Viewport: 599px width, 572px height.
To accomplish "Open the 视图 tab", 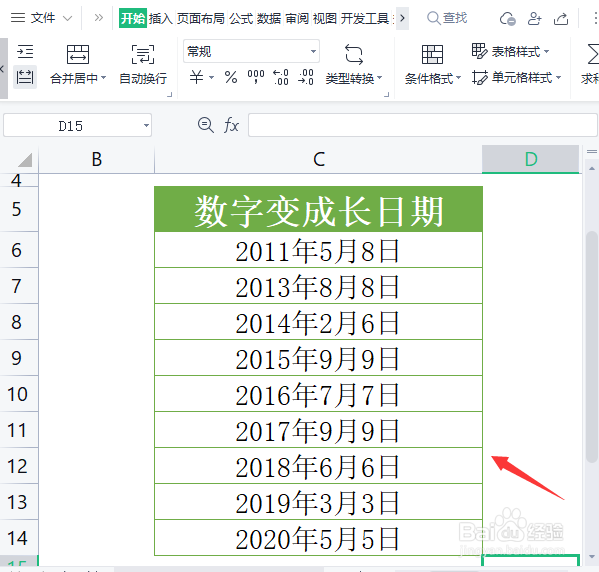I will click(x=325, y=18).
